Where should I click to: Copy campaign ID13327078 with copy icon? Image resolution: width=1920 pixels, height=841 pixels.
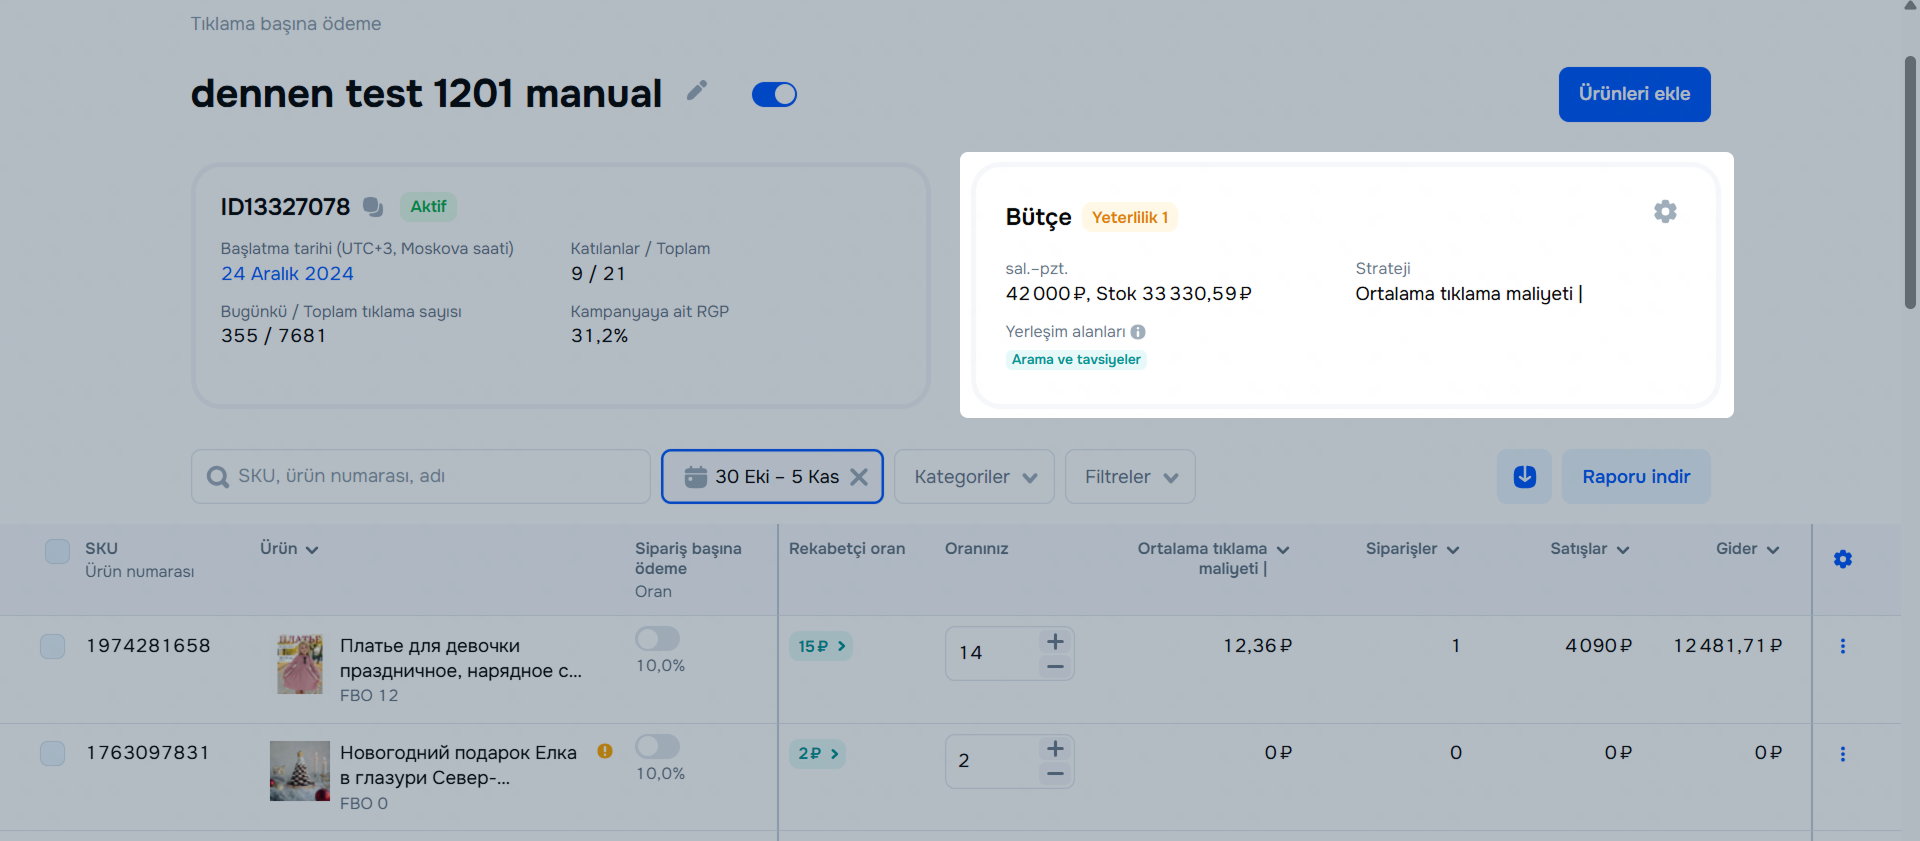point(373,207)
